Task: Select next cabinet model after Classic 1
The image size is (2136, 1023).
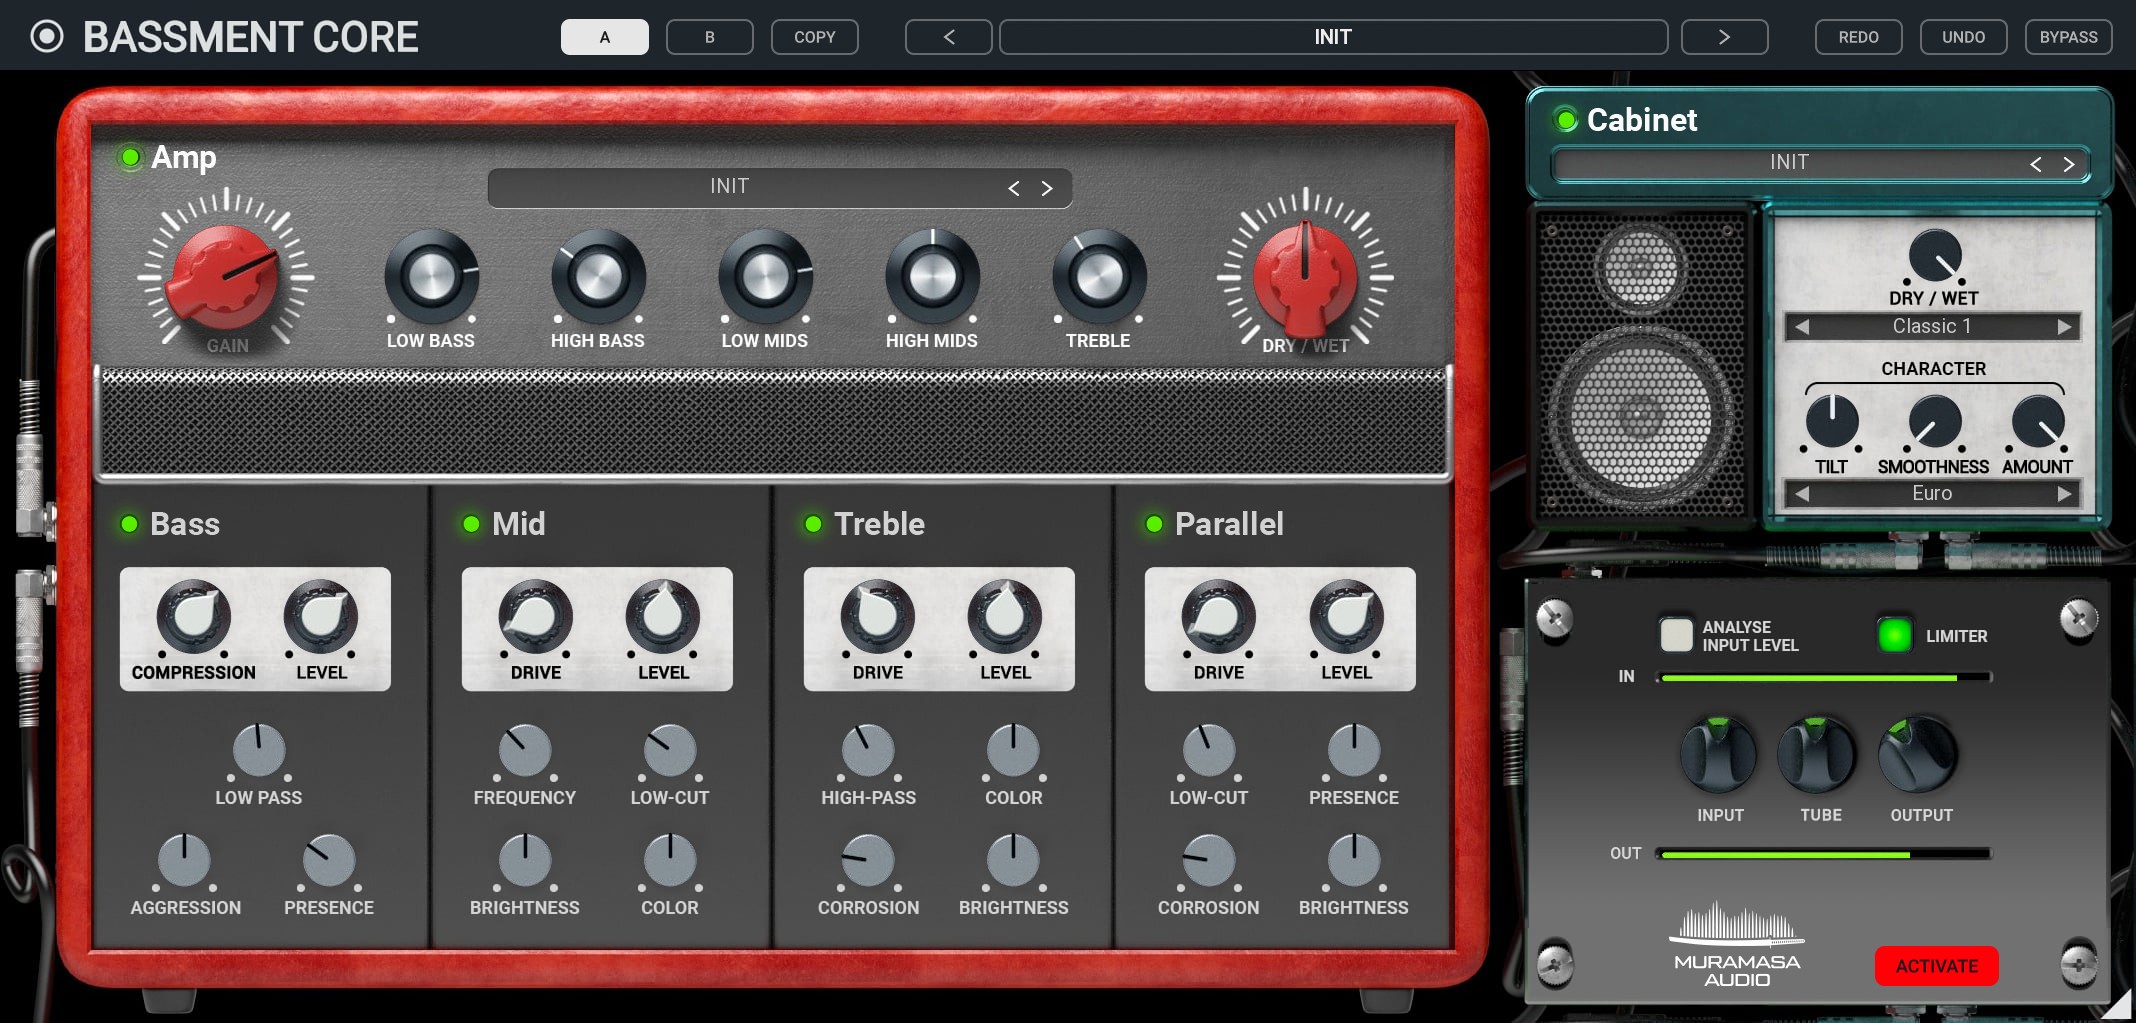Action: pyautogui.click(x=2064, y=327)
